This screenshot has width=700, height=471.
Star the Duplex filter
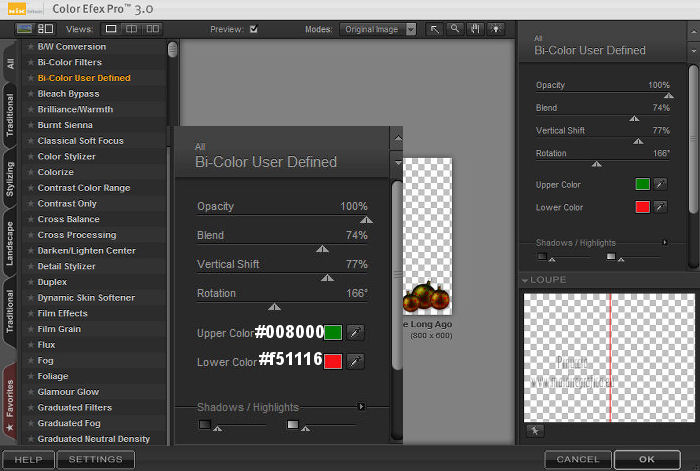tap(30, 282)
